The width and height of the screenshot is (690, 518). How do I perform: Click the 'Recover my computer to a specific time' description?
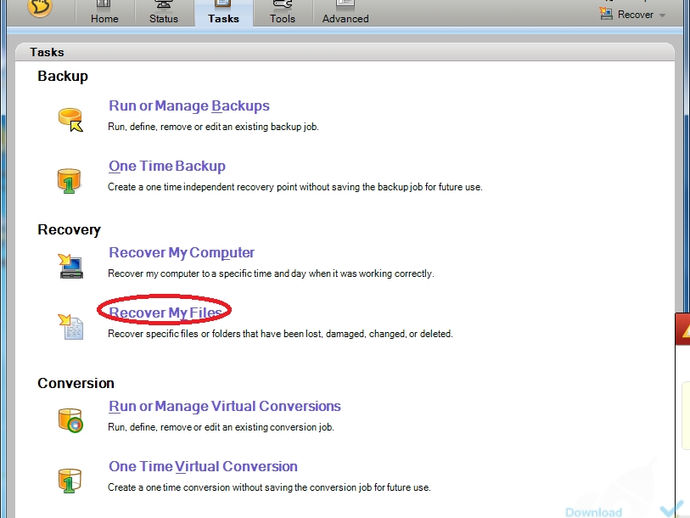pyautogui.click(x=271, y=274)
